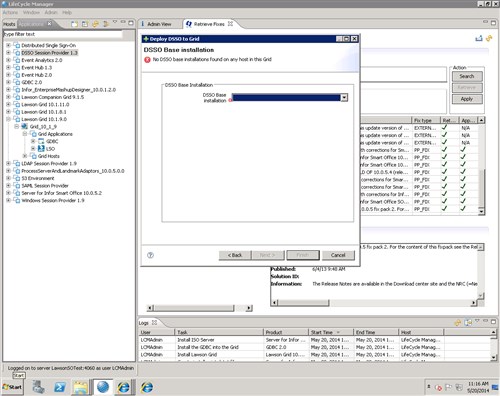Click yellow link icon atop Retrieve Fixes view
The image size is (500, 396).
pos(489,38)
